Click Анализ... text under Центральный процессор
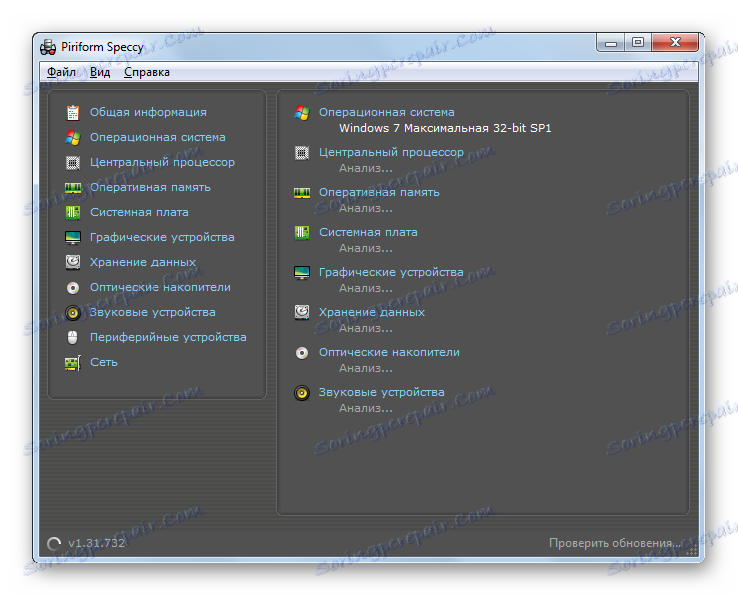738x596 pixels. [366, 168]
